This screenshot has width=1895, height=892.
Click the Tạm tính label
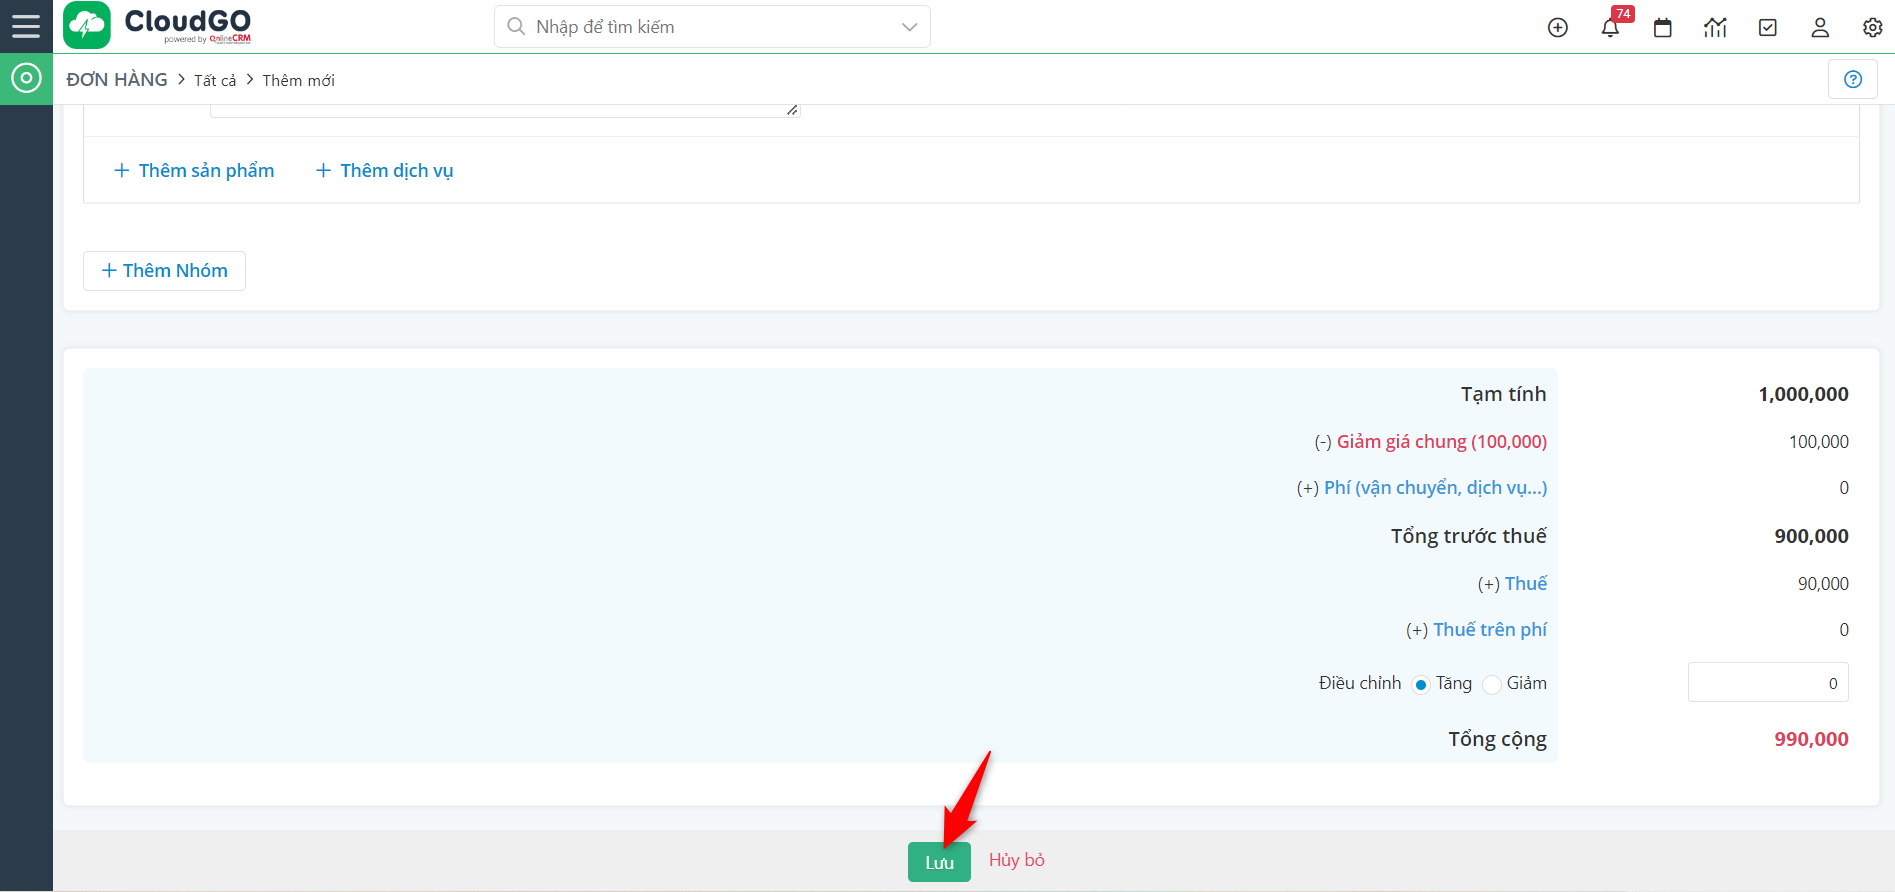1503,394
